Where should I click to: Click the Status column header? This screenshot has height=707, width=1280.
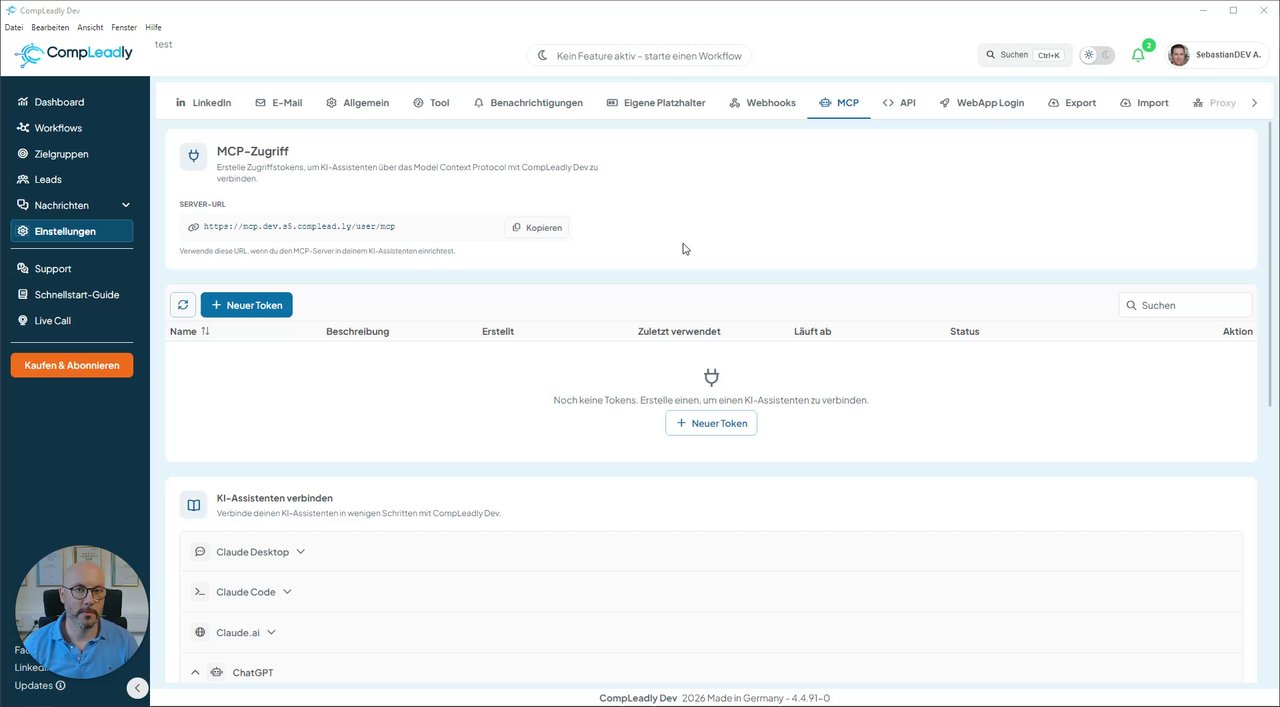964,331
